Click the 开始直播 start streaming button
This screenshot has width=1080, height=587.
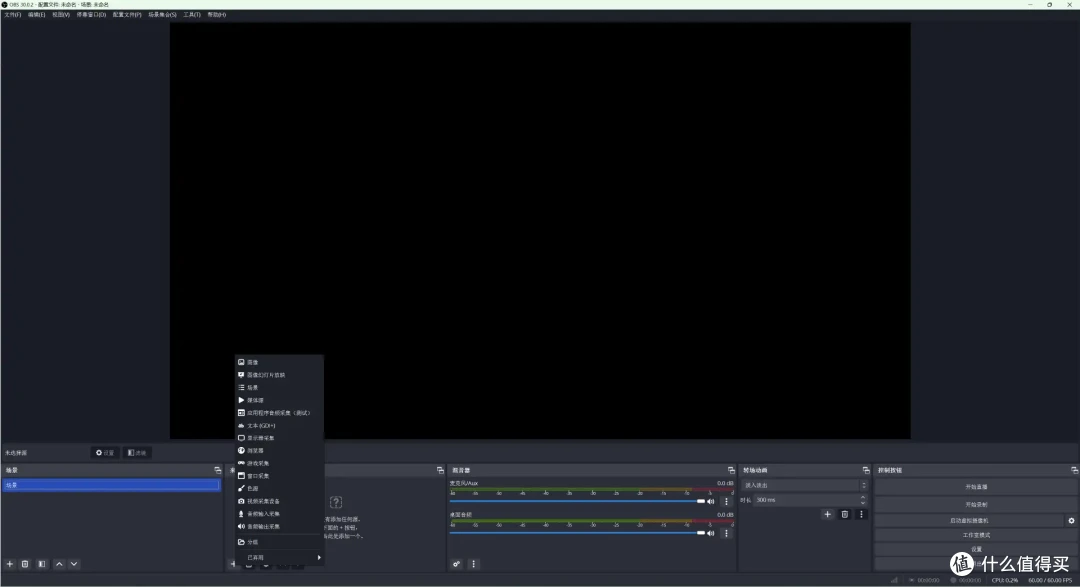976,487
